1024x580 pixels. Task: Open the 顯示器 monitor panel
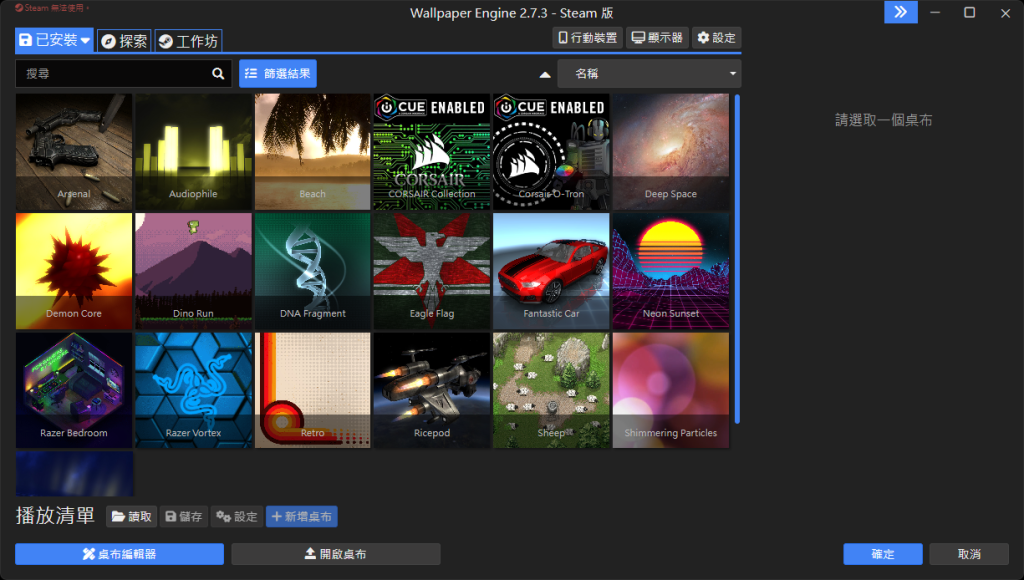point(657,38)
